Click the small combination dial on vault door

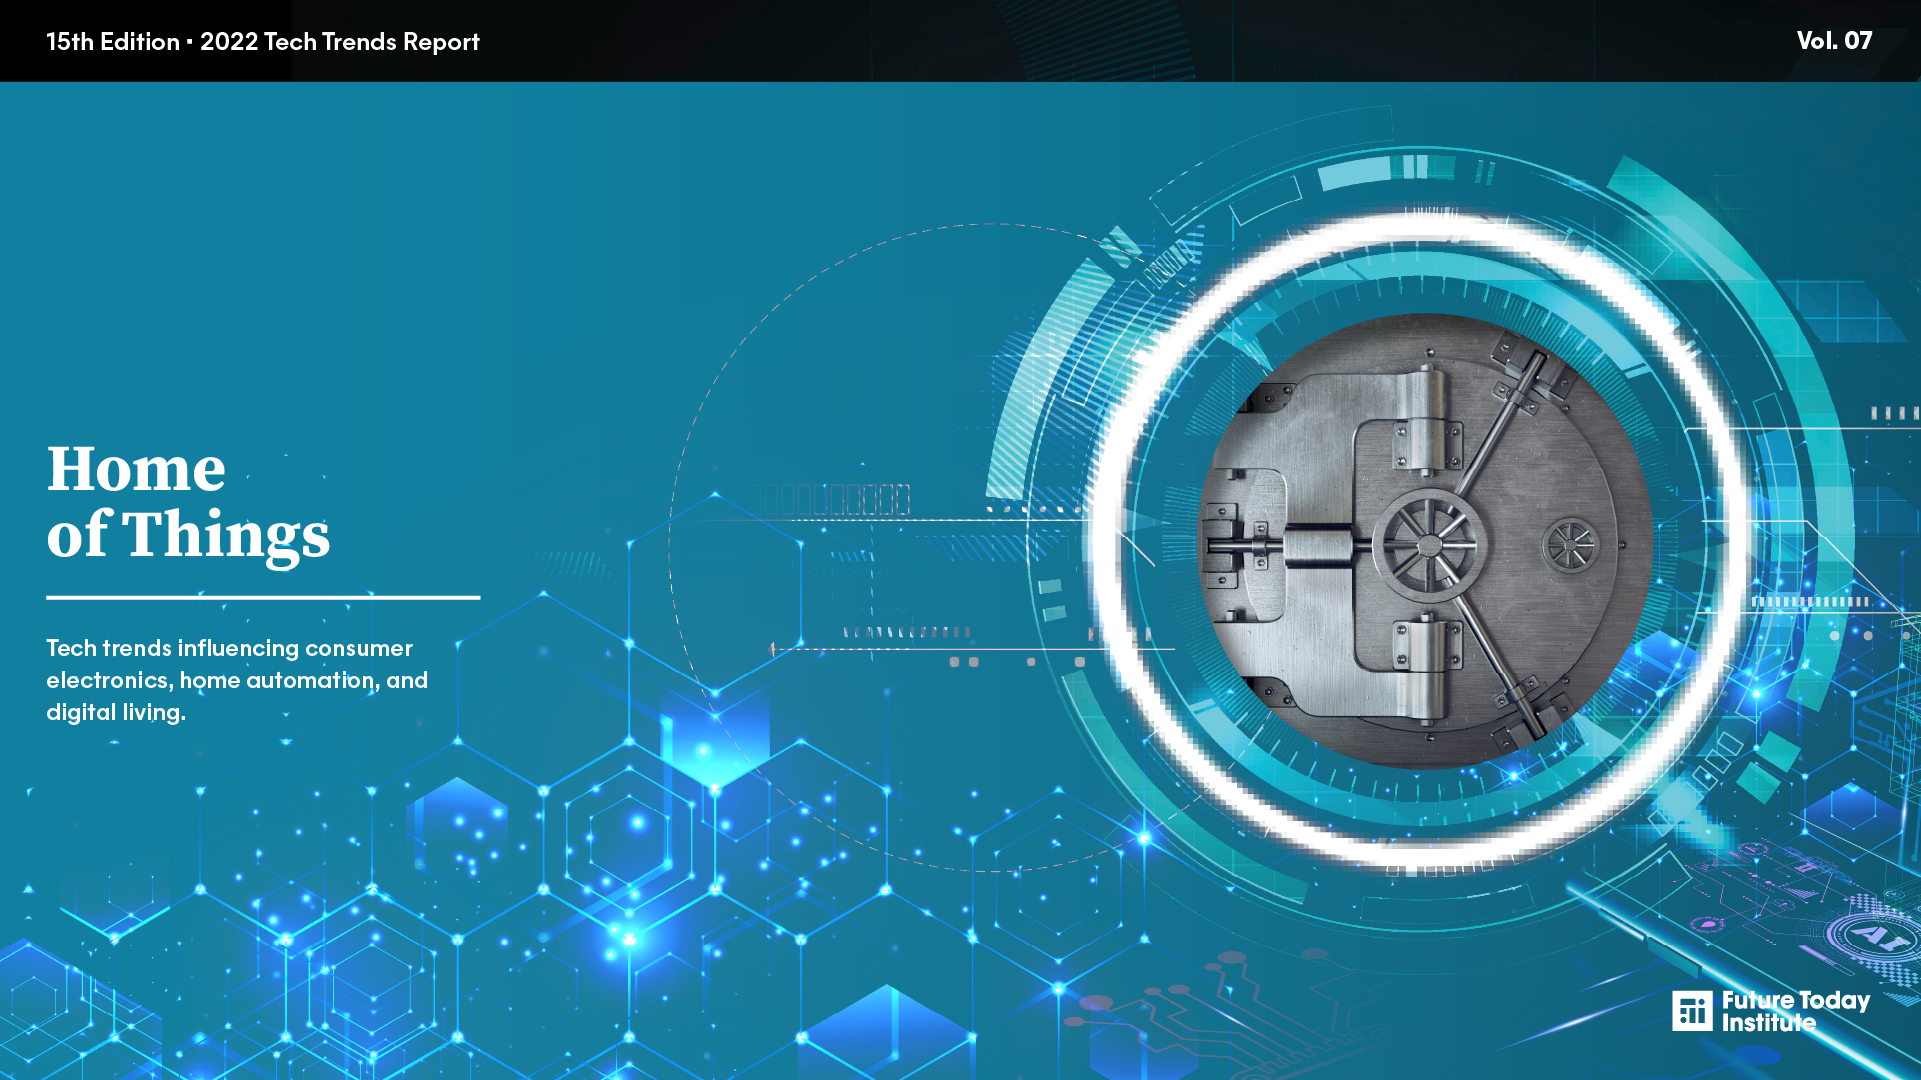pyautogui.click(x=1571, y=546)
